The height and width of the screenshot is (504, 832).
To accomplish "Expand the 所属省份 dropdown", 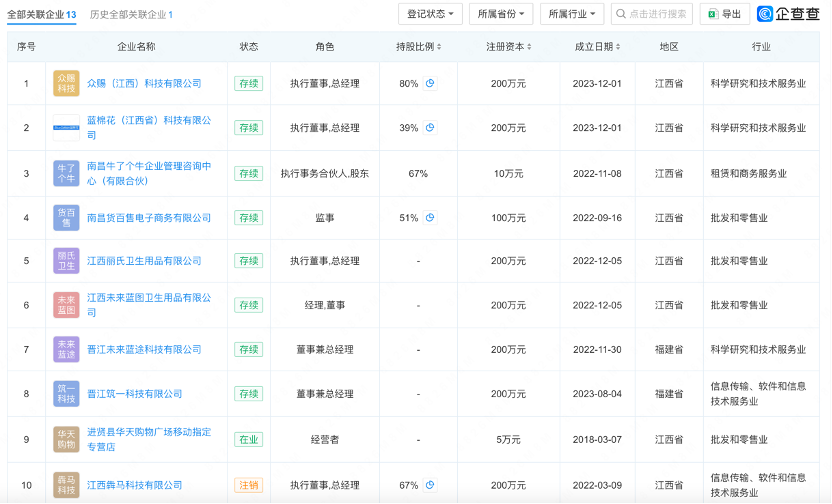I will (502, 14).
